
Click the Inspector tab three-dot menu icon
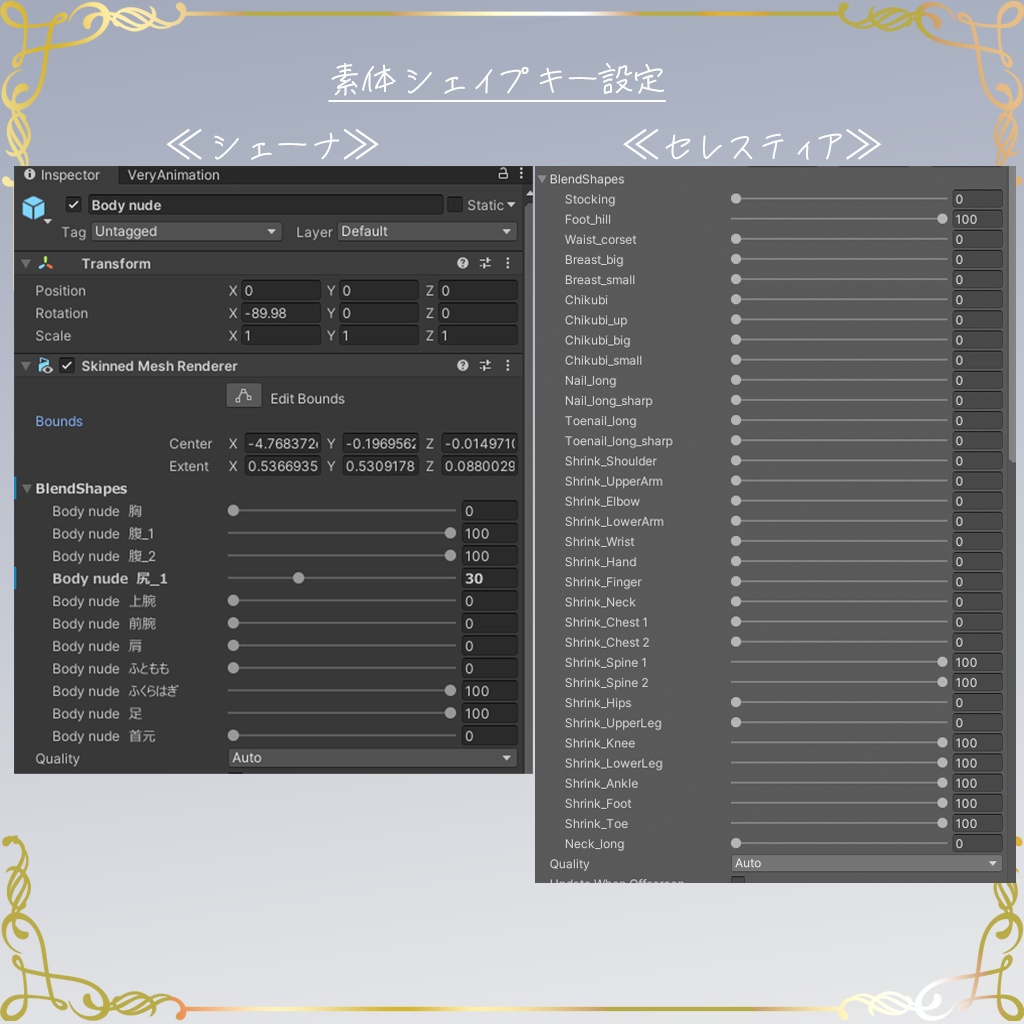coord(522,174)
